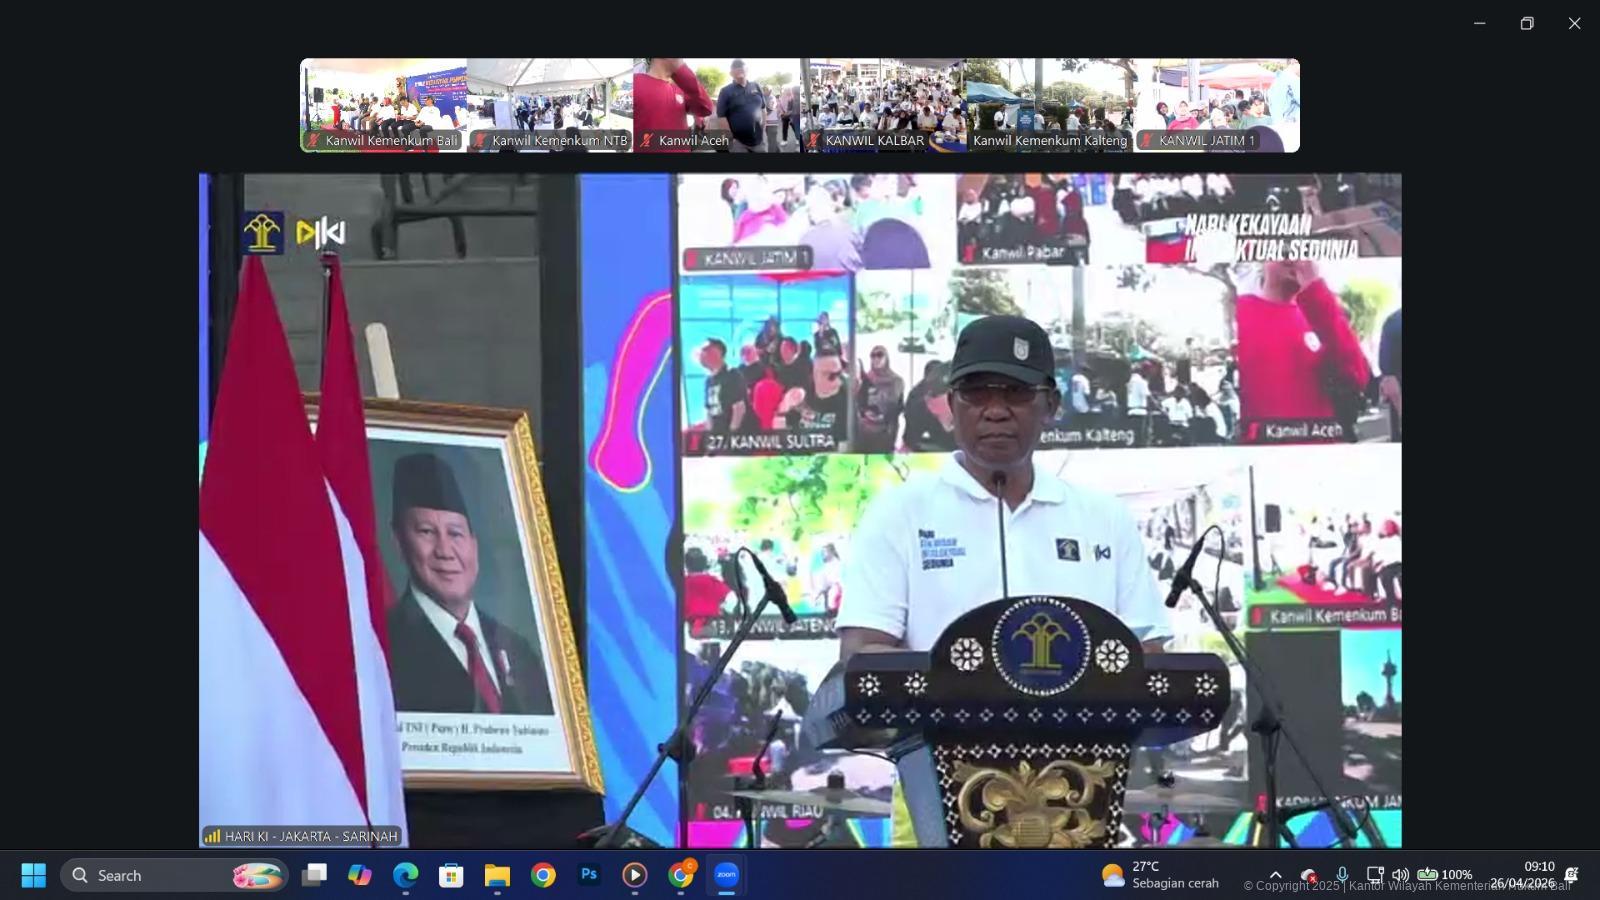Select the Kanwil Kemenkum Bali participant thumbnail
The width and height of the screenshot is (1600, 900).
coord(384,105)
